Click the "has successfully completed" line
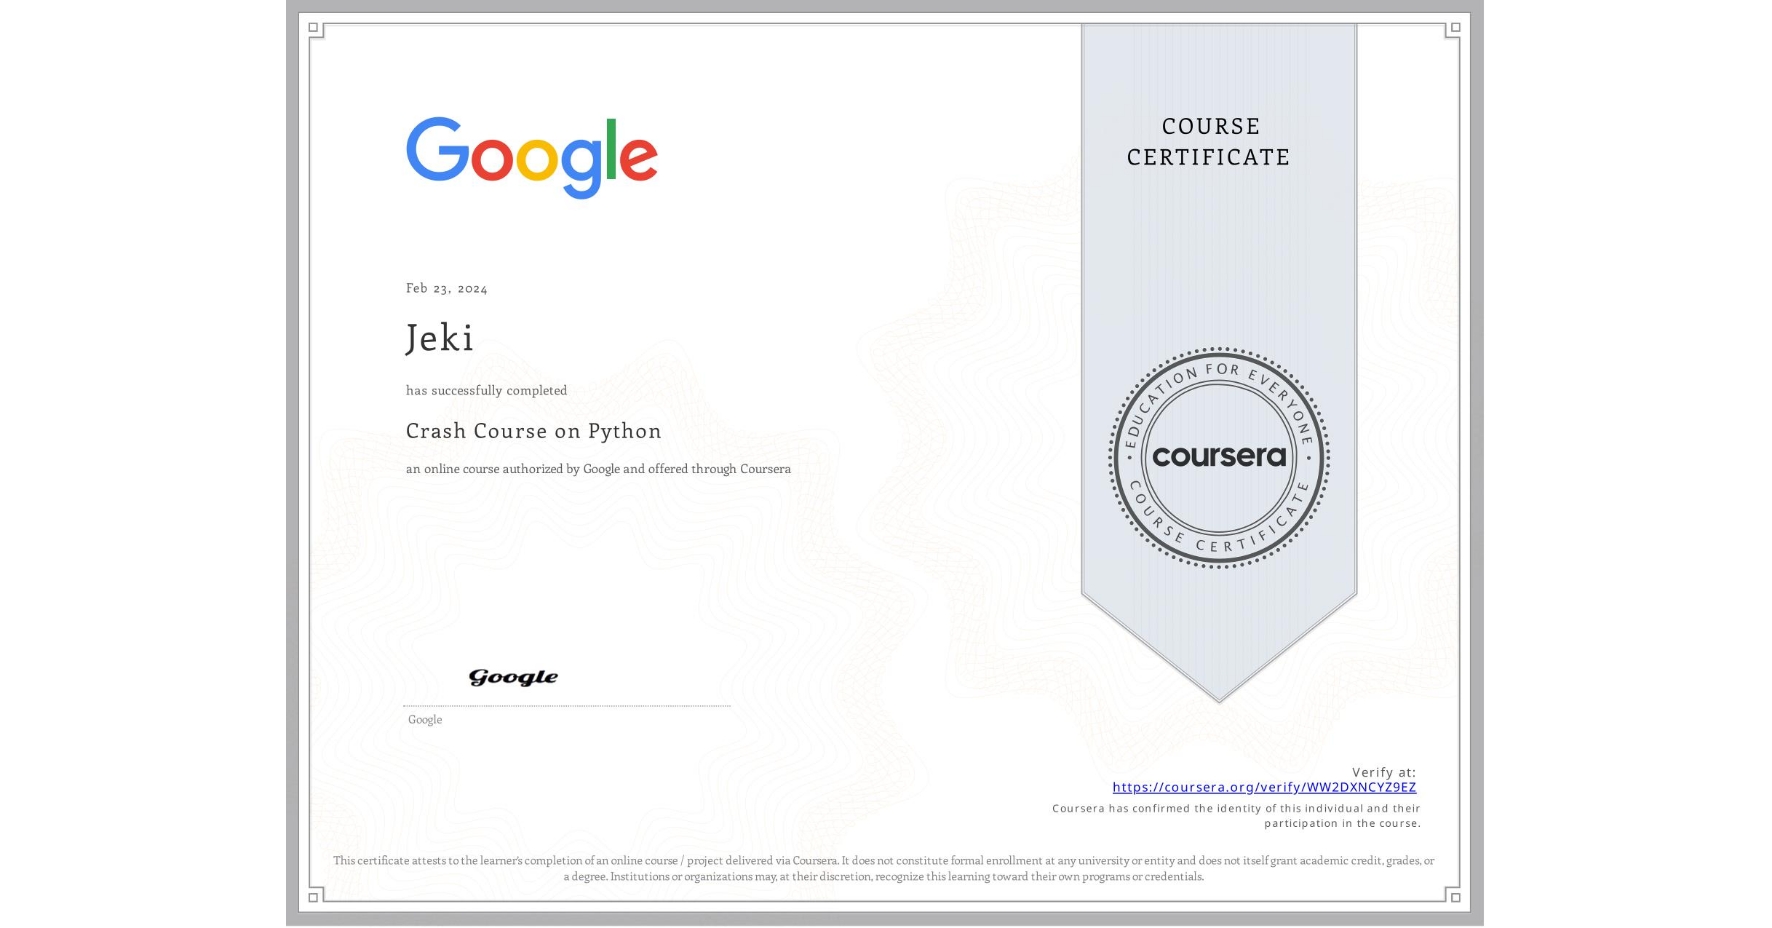The image size is (1772, 928). 486,390
